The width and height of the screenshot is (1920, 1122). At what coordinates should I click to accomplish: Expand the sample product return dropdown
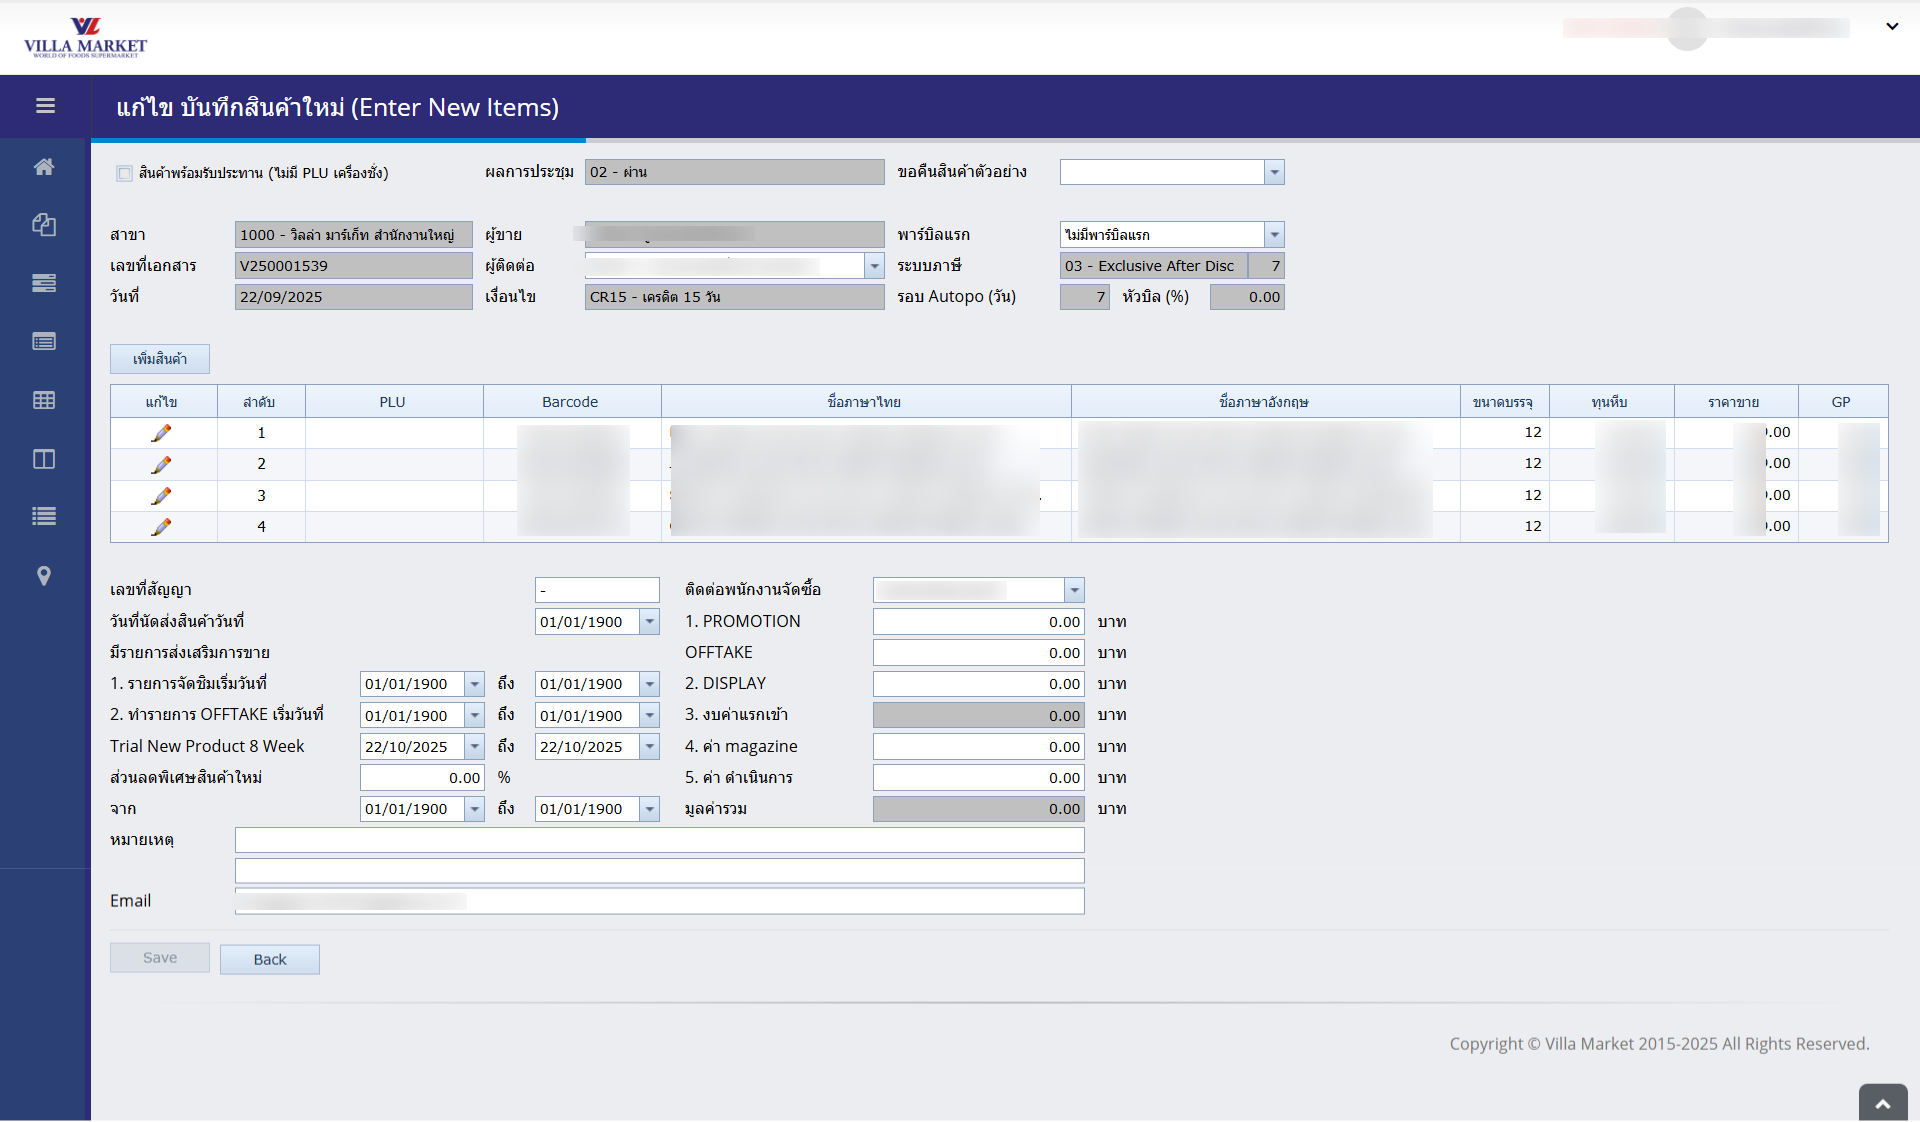(x=1274, y=172)
